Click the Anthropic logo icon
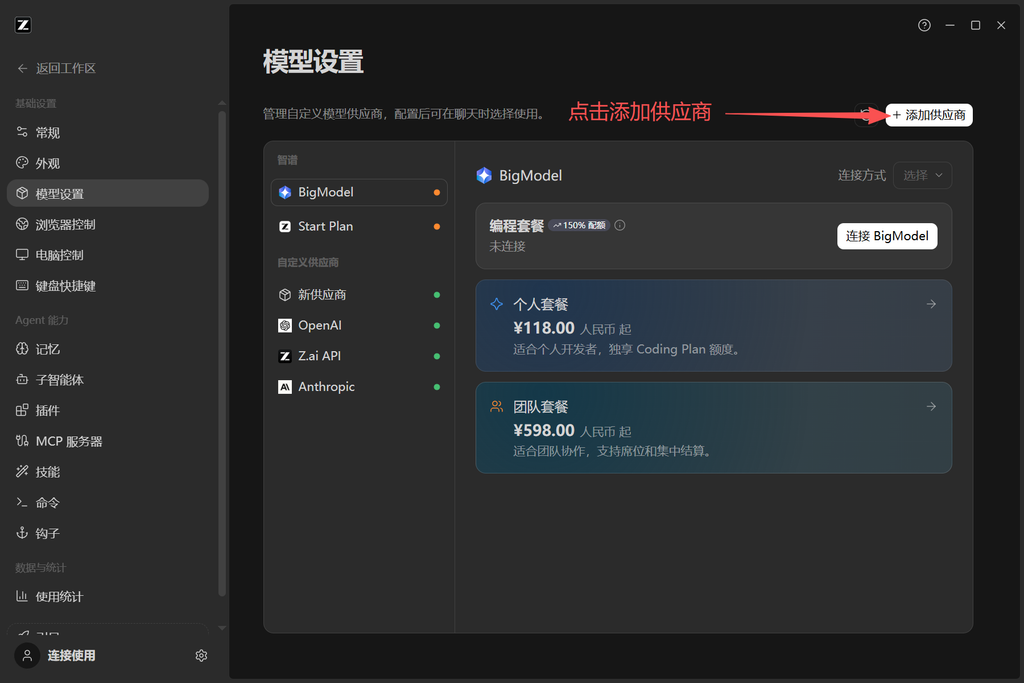Screen dimensions: 1024x683 click(285, 387)
